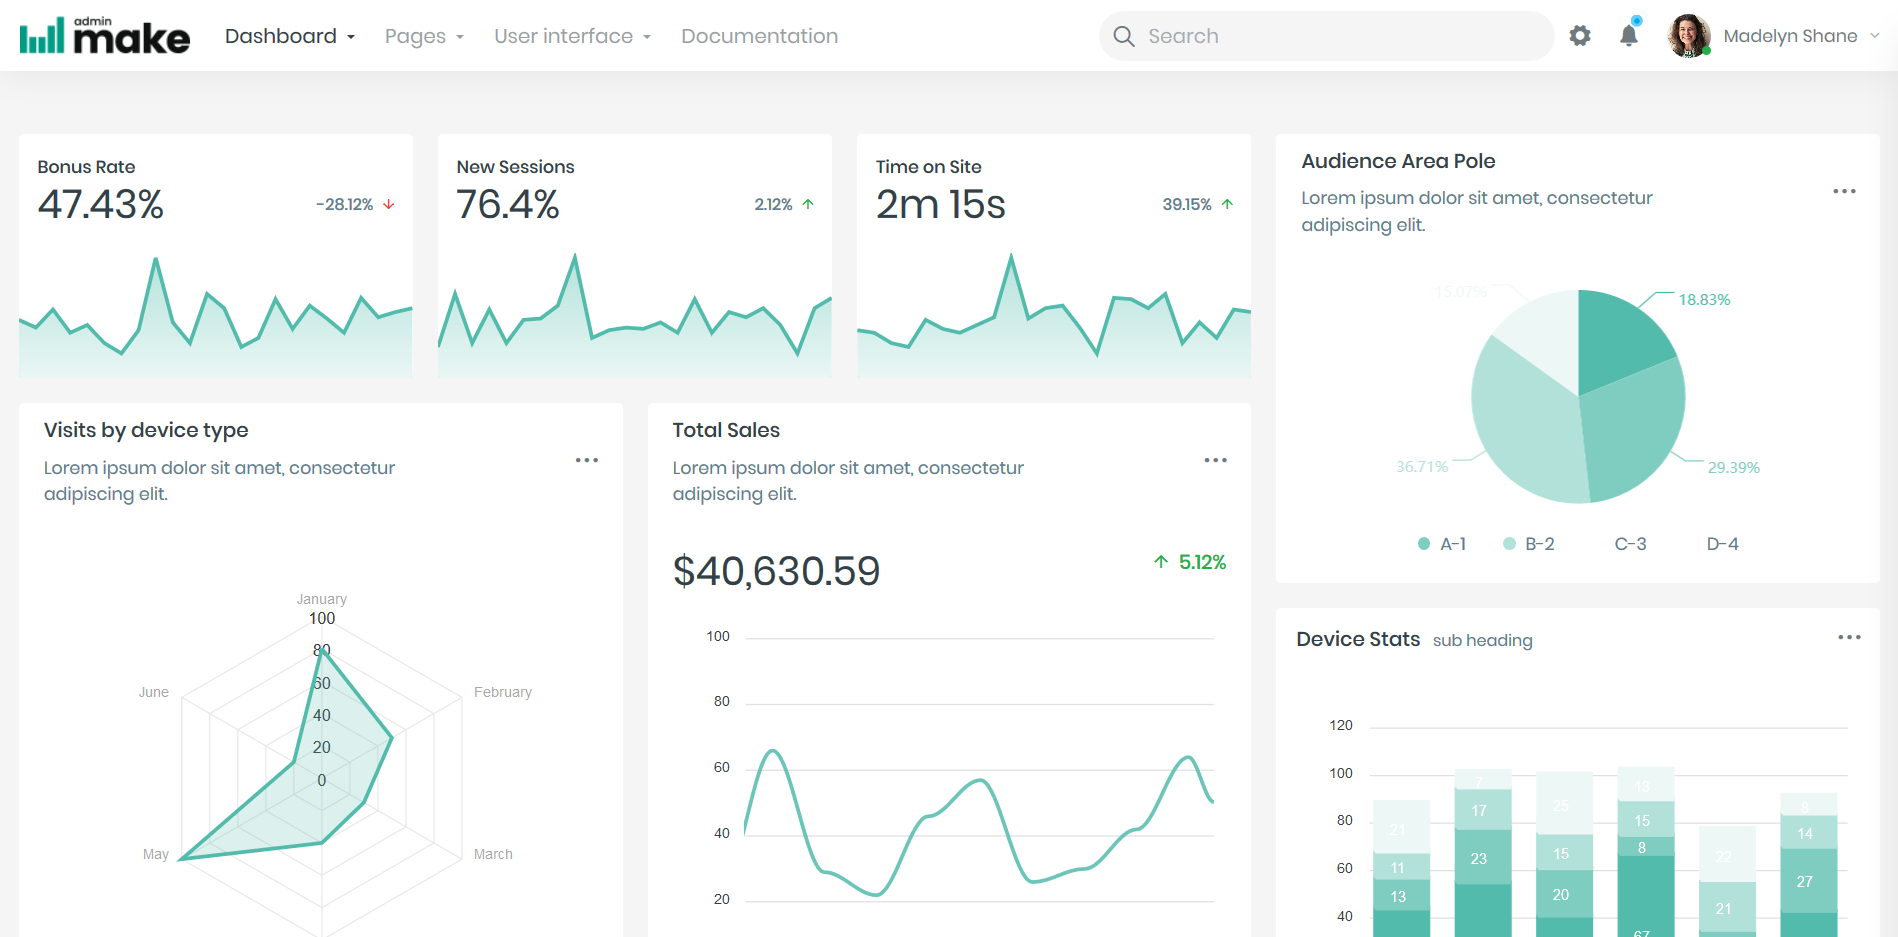Click the magnifying glass search icon

(x=1124, y=36)
